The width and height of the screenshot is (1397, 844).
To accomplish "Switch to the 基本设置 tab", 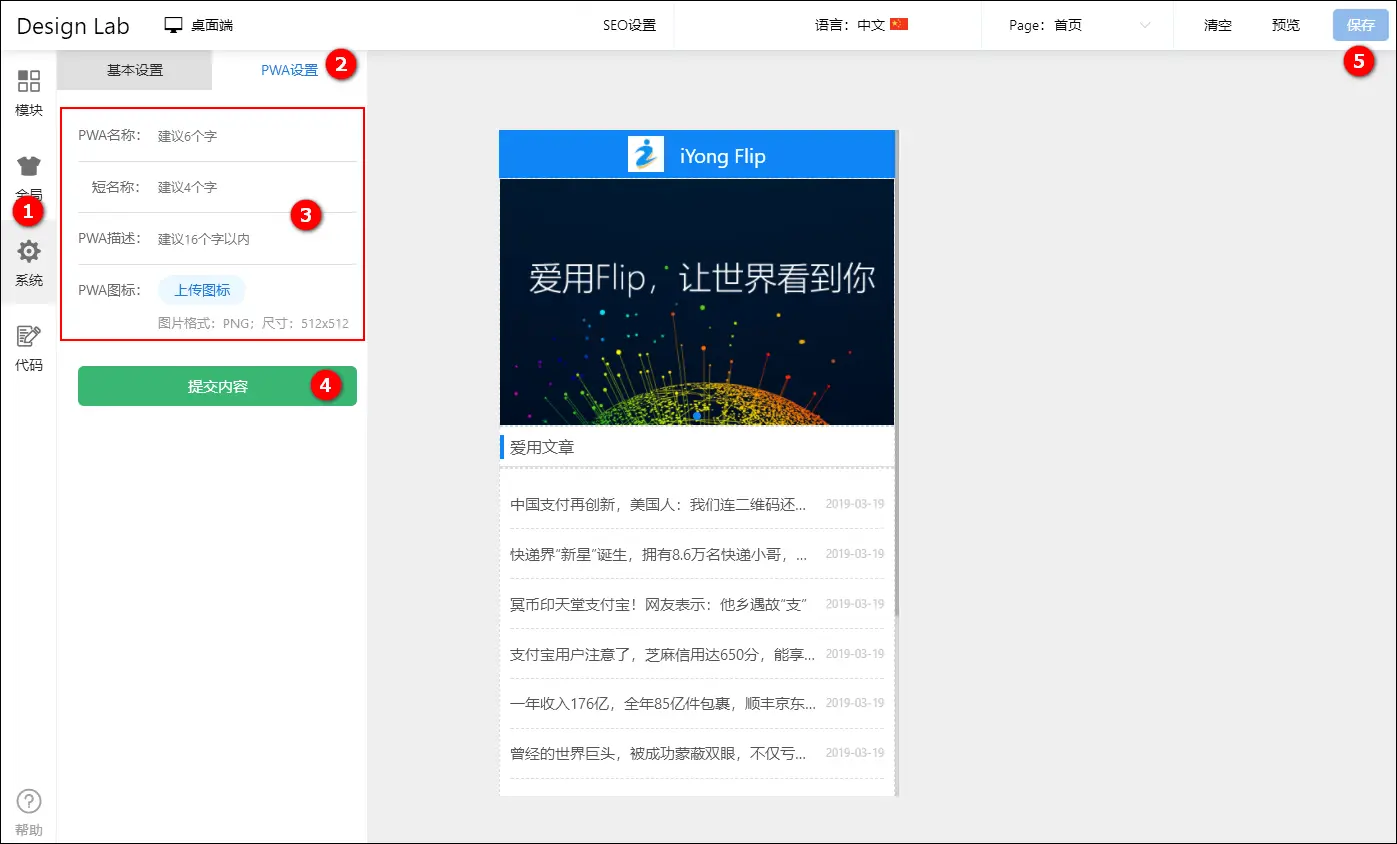I will pos(135,70).
